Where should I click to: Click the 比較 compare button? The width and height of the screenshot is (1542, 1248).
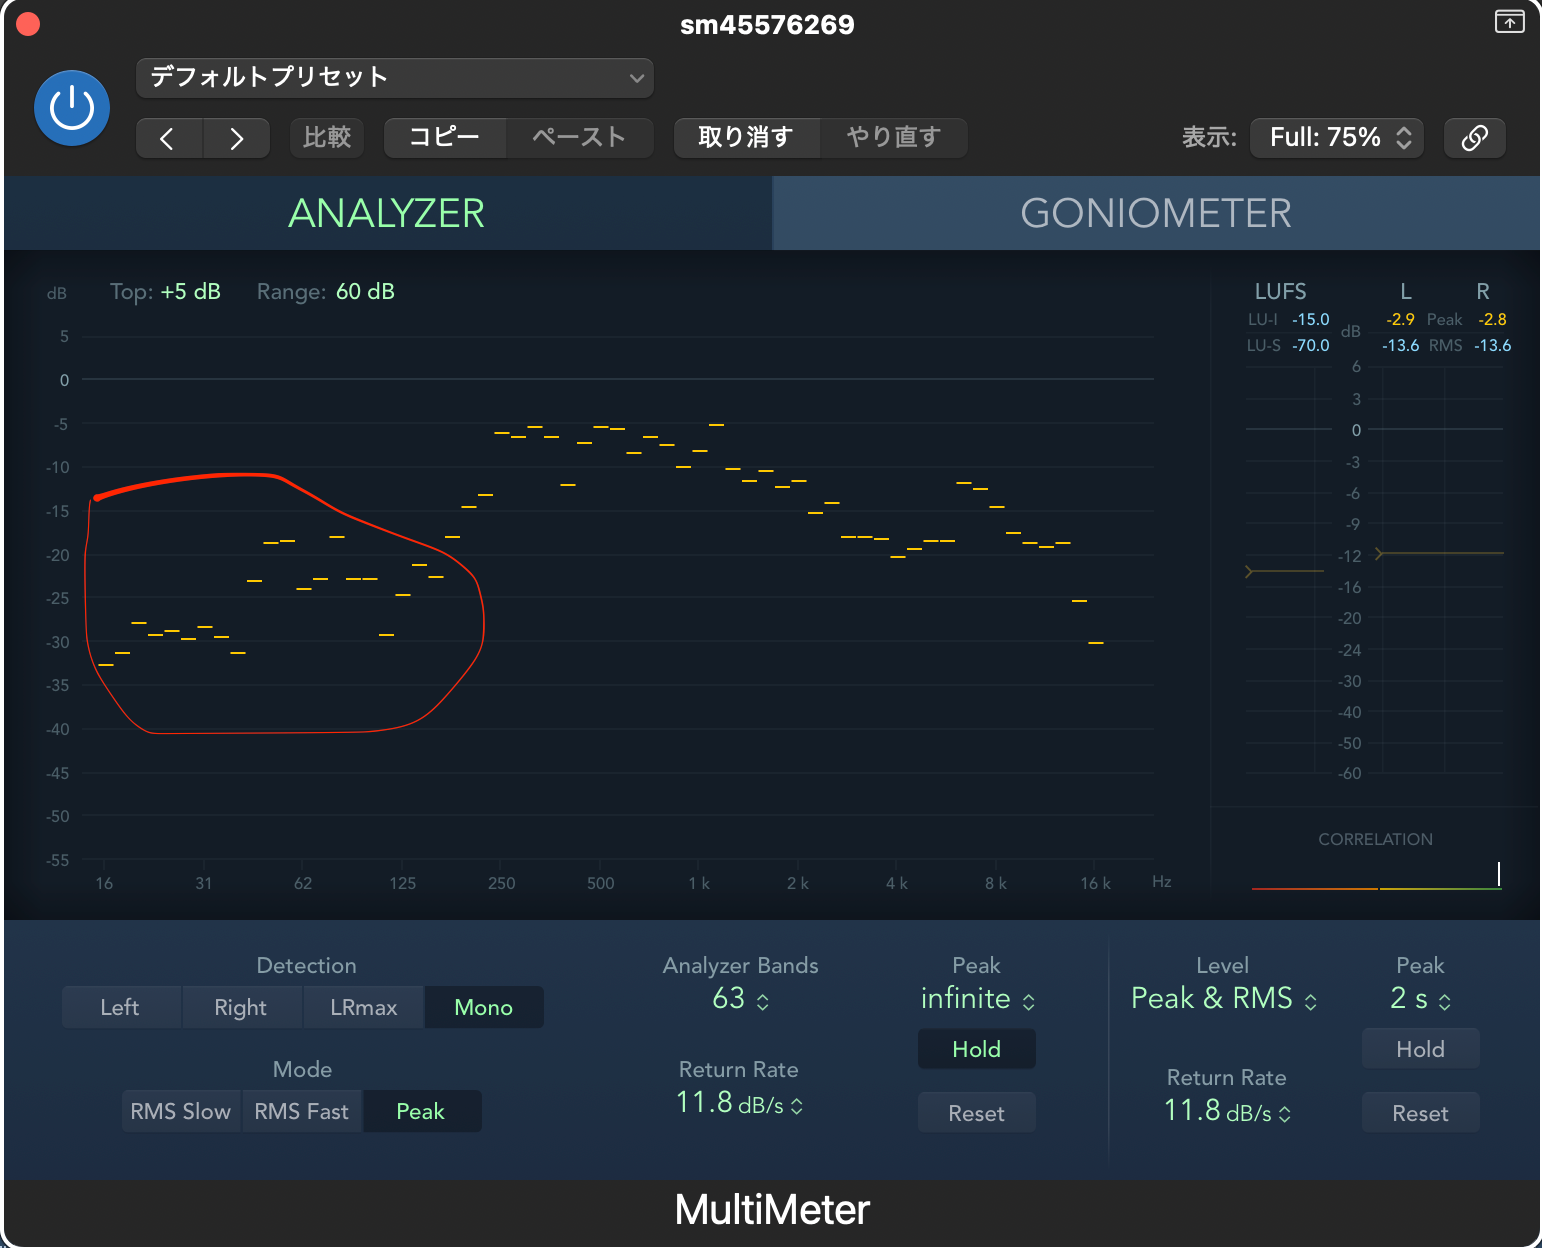(327, 138)
